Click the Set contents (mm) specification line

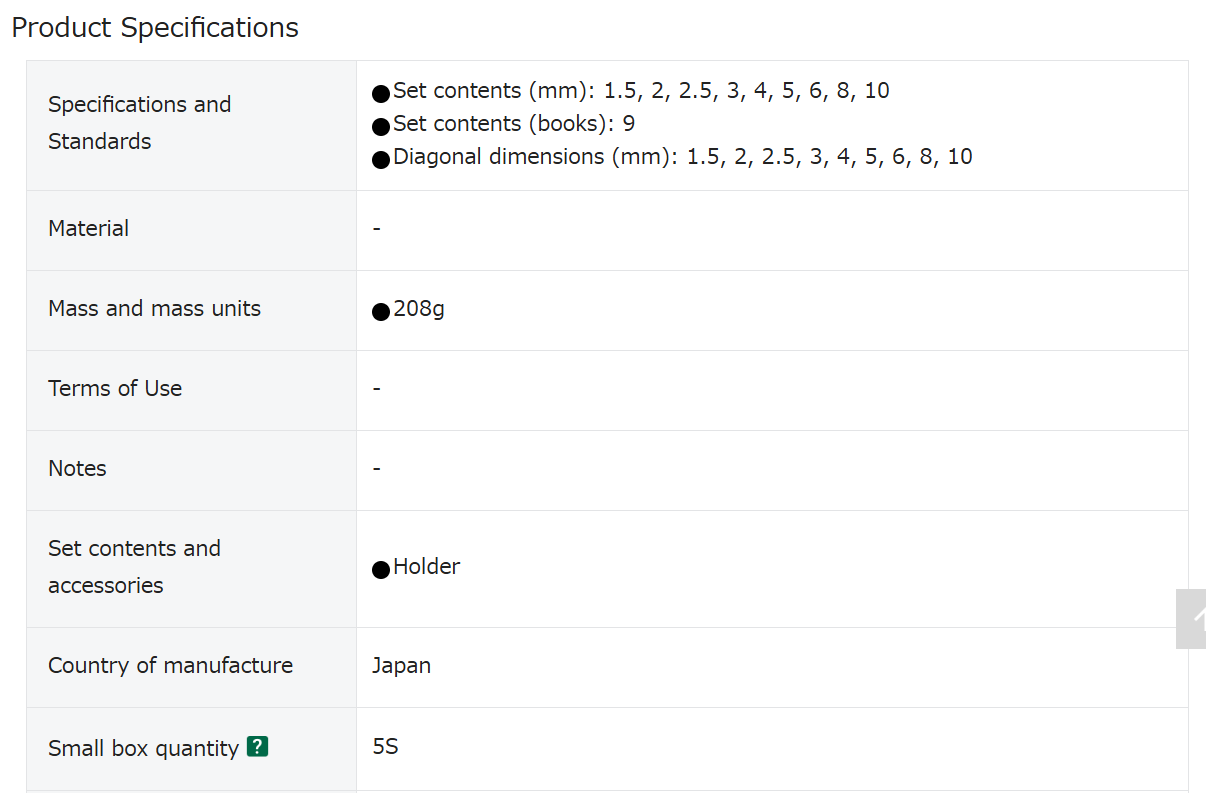click(631, 91)
